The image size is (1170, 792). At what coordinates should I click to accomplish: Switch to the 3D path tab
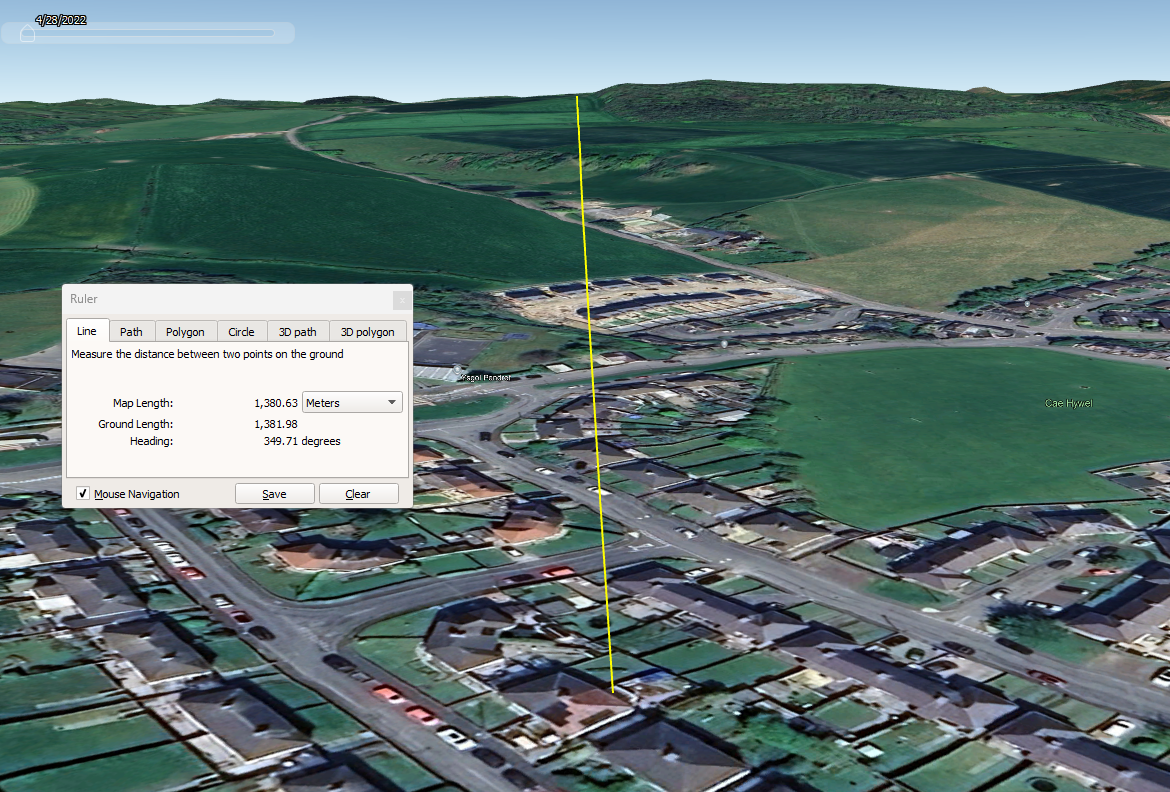[x=297, y=332]
